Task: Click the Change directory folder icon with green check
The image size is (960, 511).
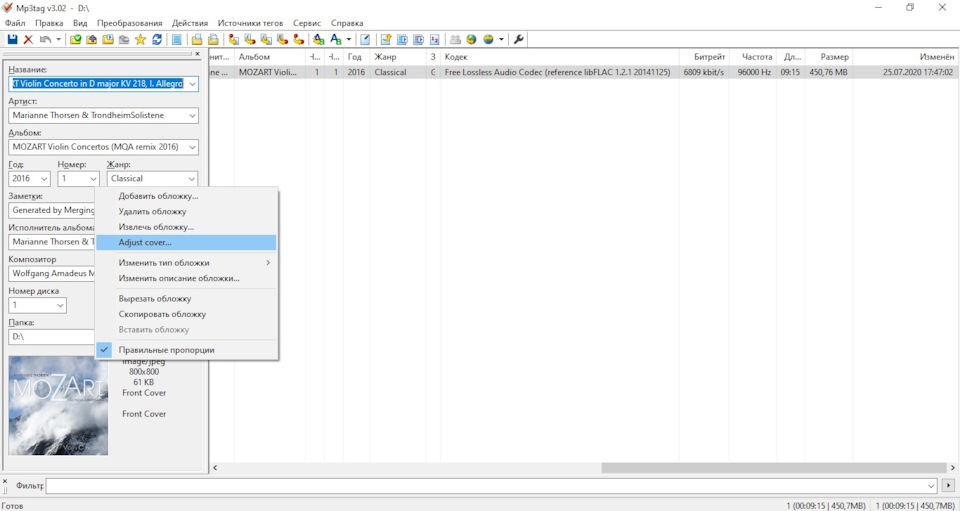Action: (75, 39)
